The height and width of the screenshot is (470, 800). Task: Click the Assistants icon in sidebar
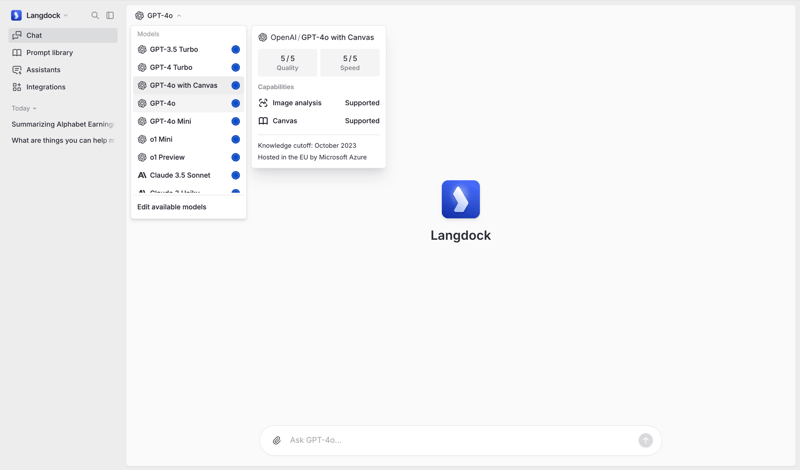click(x=17, y=70)
